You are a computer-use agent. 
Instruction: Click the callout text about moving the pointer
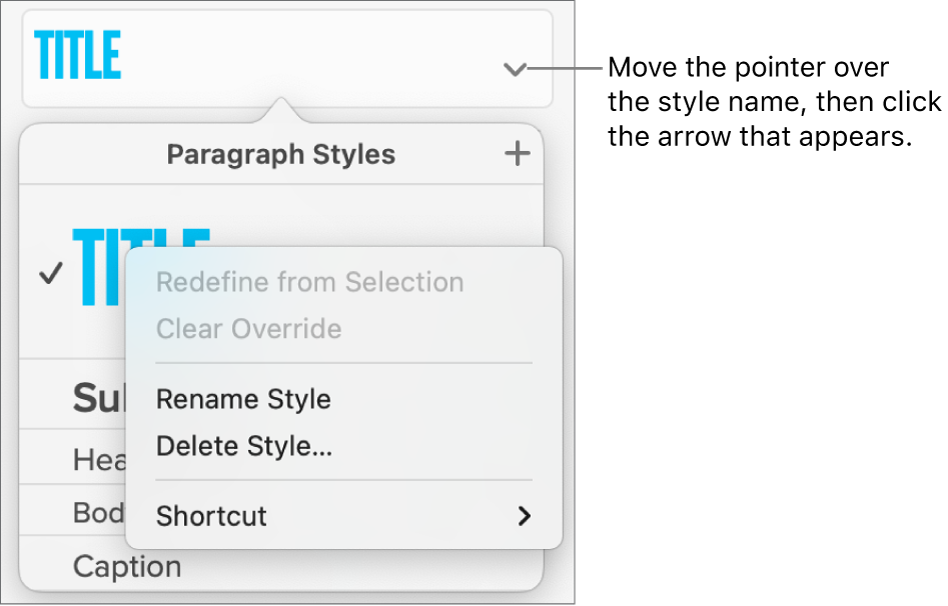point(774,102)
